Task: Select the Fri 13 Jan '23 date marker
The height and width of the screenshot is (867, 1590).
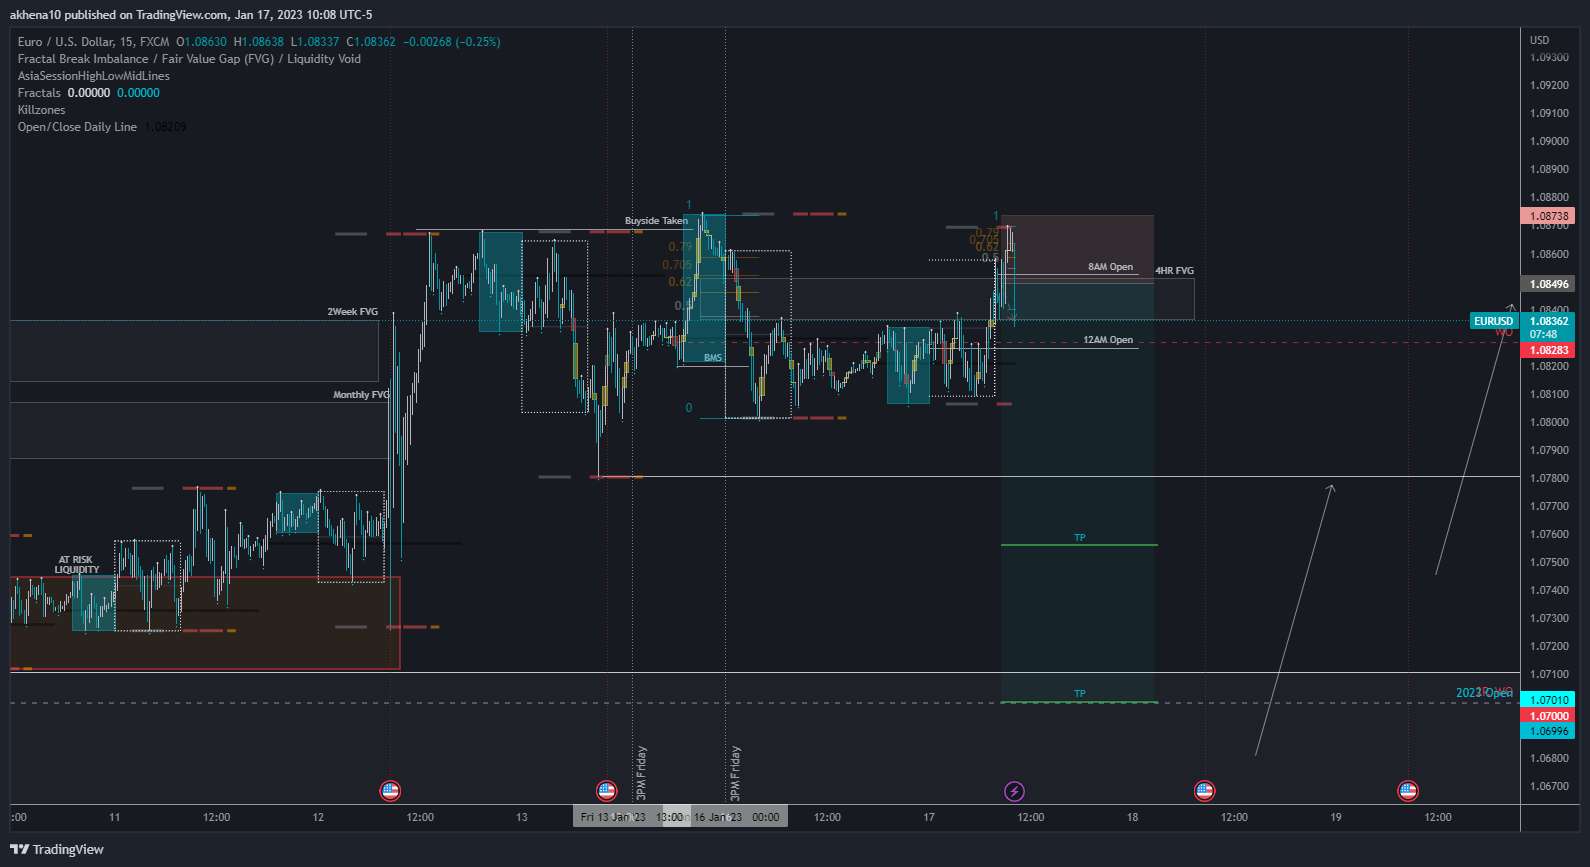Action: point(613,817)
